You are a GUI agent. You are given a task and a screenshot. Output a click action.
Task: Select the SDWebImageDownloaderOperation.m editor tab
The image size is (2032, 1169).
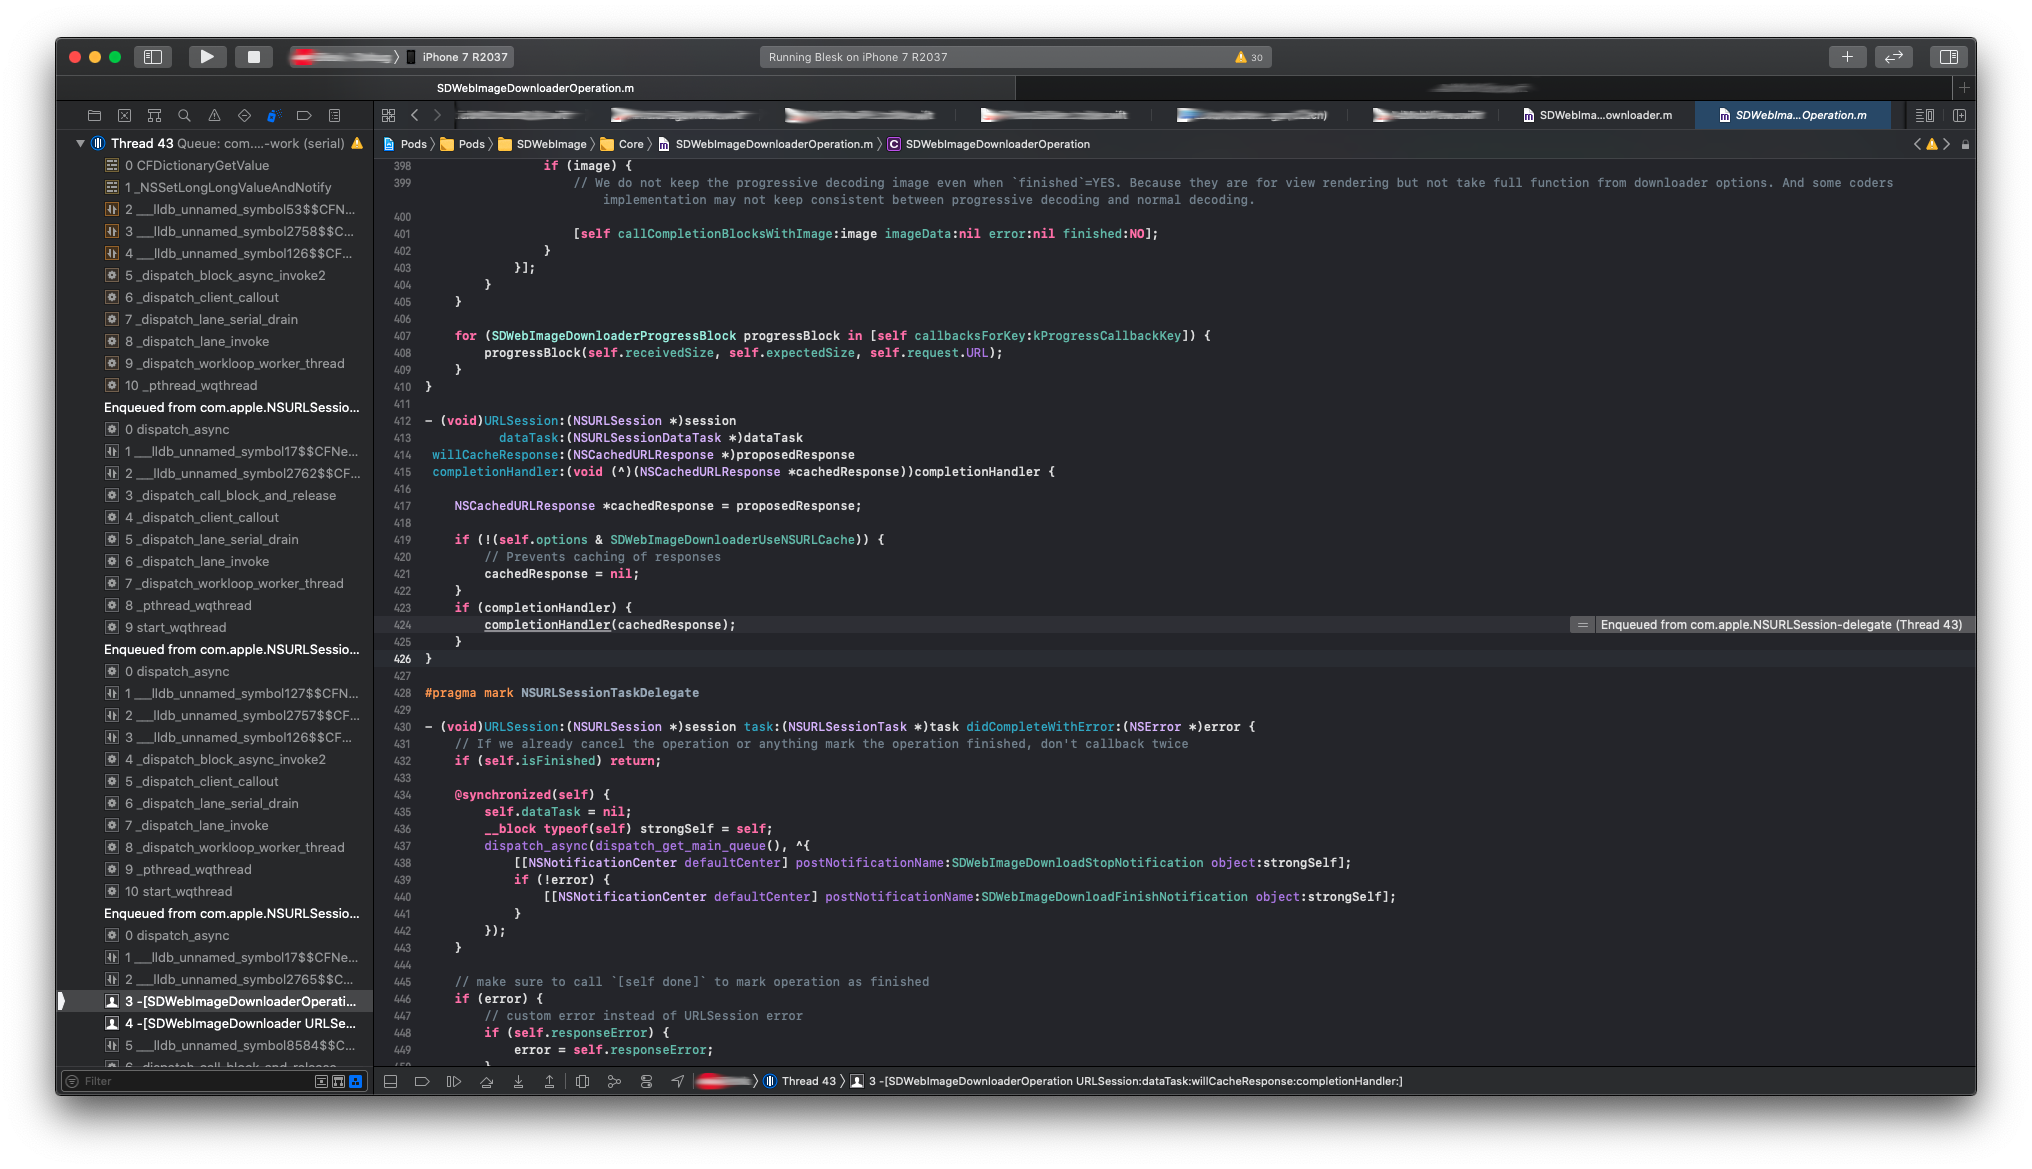tap(1793, 115)
